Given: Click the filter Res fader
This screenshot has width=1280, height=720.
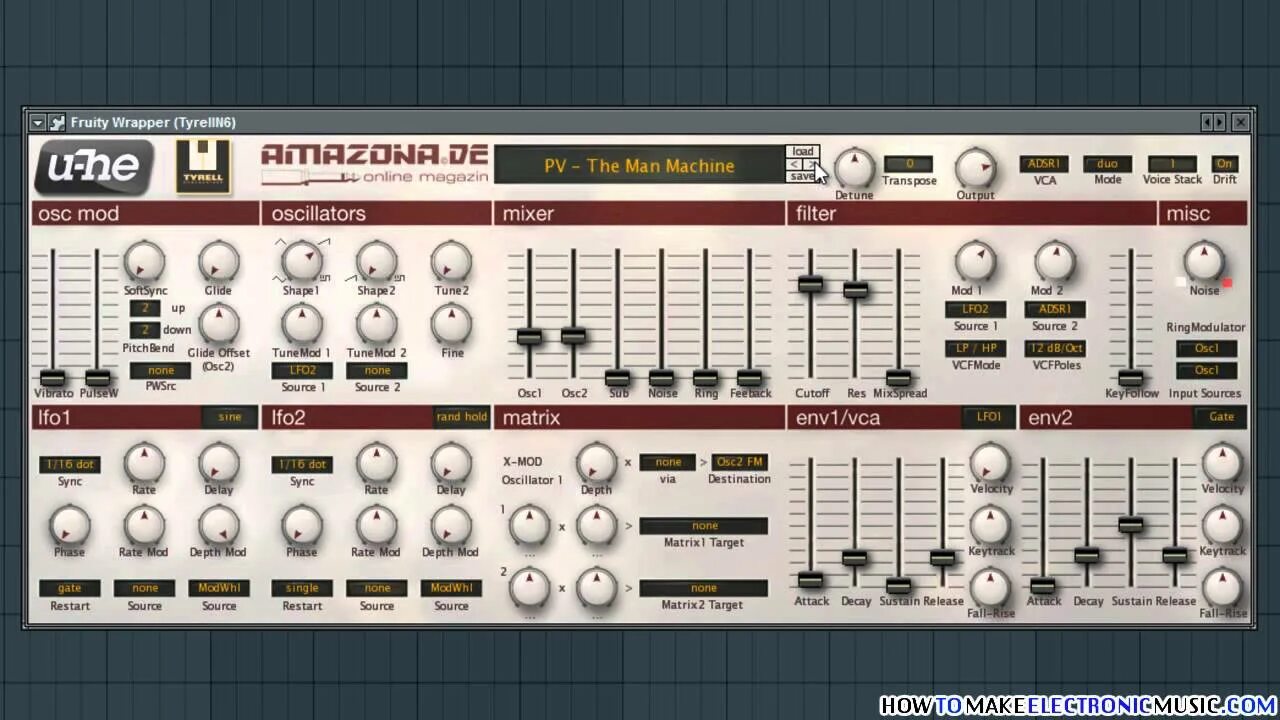Looking at the screenshot, I should (855, 290).
